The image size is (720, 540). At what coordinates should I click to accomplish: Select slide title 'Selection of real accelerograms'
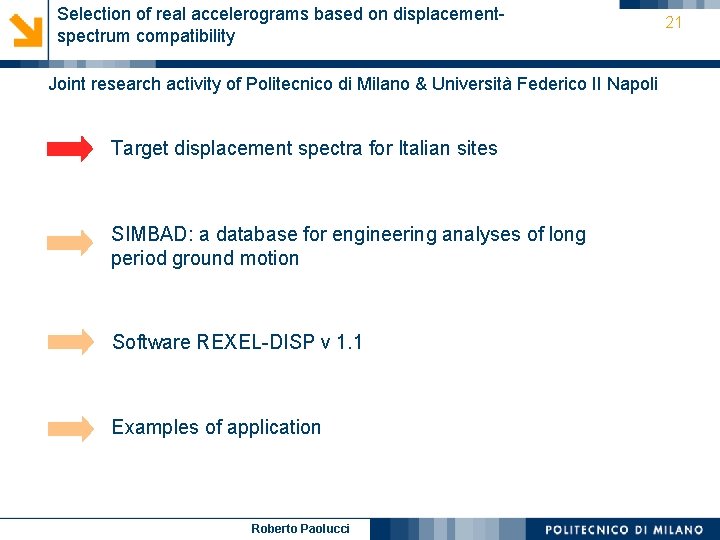pyautogui.click(x=281, y=25)
